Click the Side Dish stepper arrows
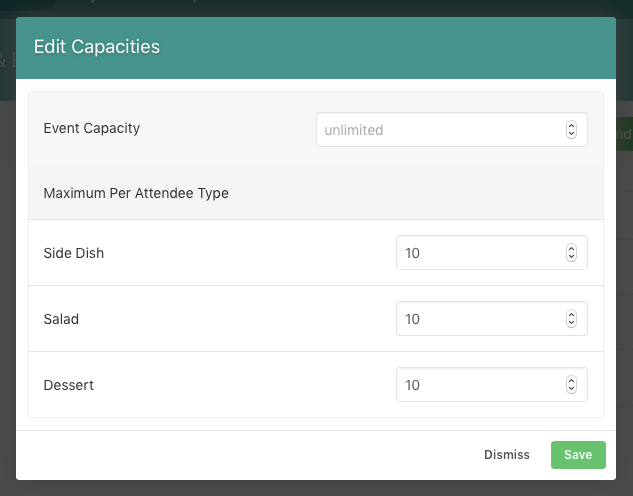 (571, 253)
